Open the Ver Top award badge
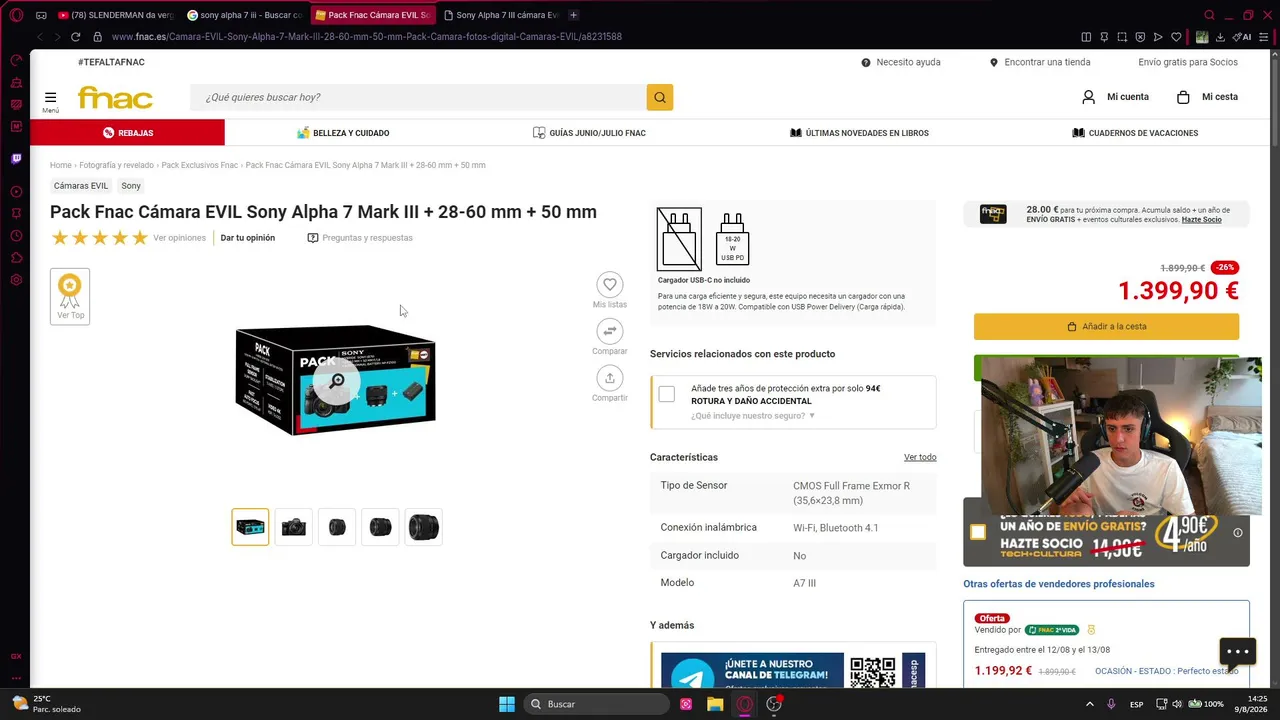The width and height of the screenshot is (1280, 720). pyautogui.click(x=70, y=296)
